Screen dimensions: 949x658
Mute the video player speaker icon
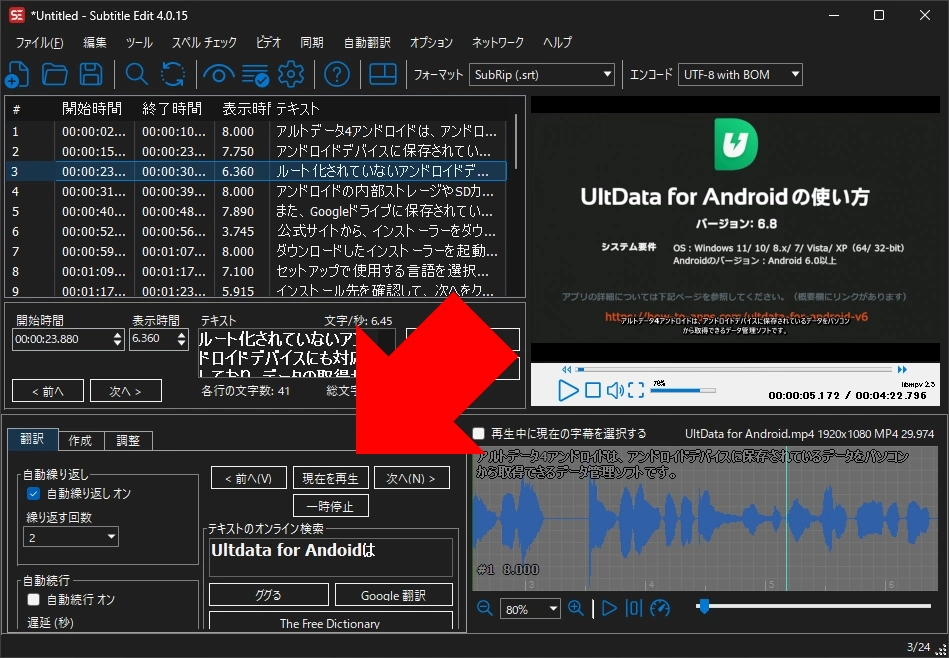615,390
